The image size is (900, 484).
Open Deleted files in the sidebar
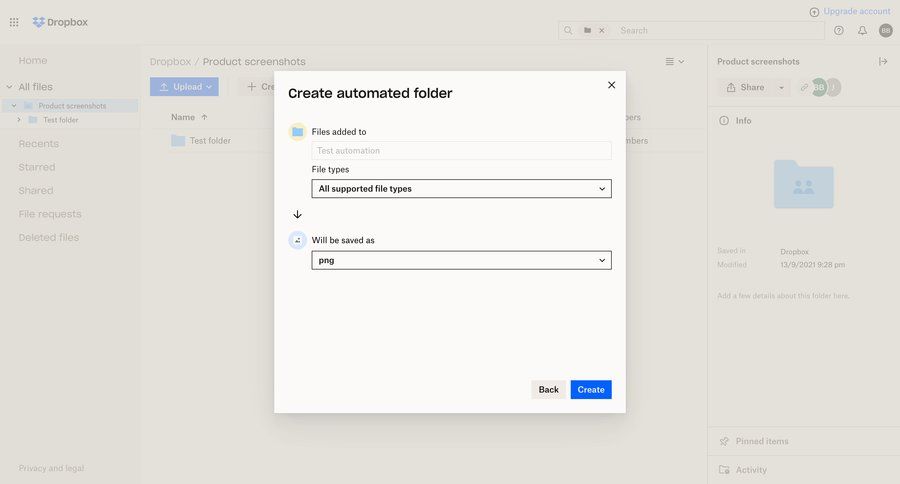pos(49,237)
